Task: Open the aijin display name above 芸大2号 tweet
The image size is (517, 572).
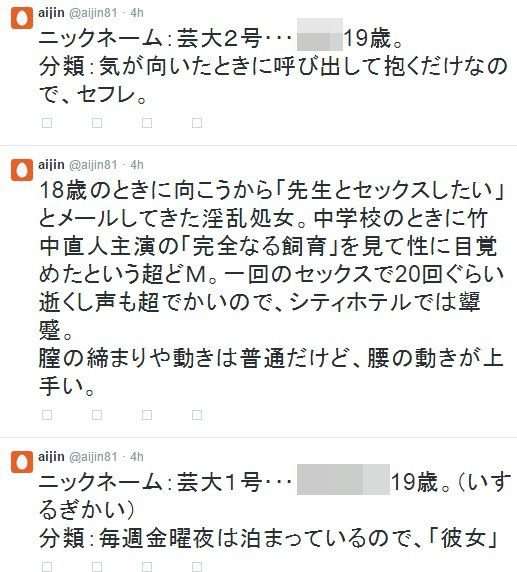Action: [51, 13]
